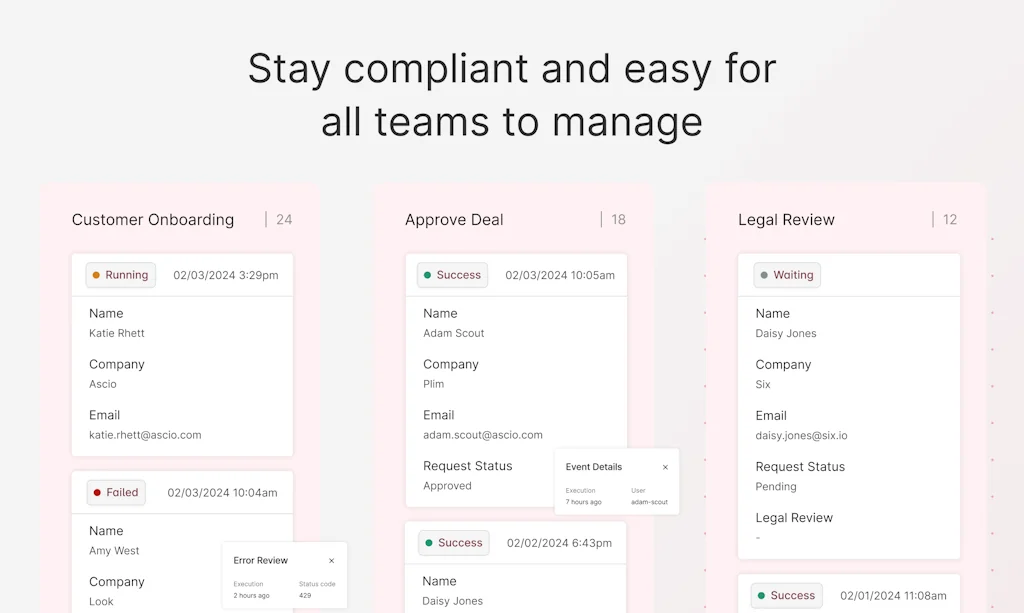Switch to the Approve Deal column header
This screenshot has height=613, width=1024.
(454, 219)
